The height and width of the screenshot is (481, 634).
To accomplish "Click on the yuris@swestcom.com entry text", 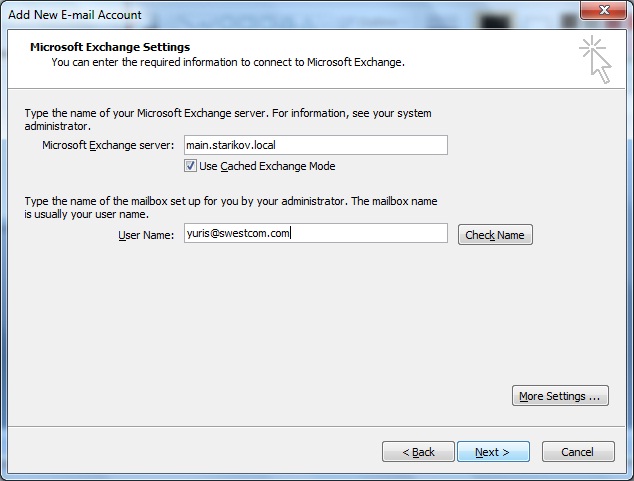I will [238, 234].
